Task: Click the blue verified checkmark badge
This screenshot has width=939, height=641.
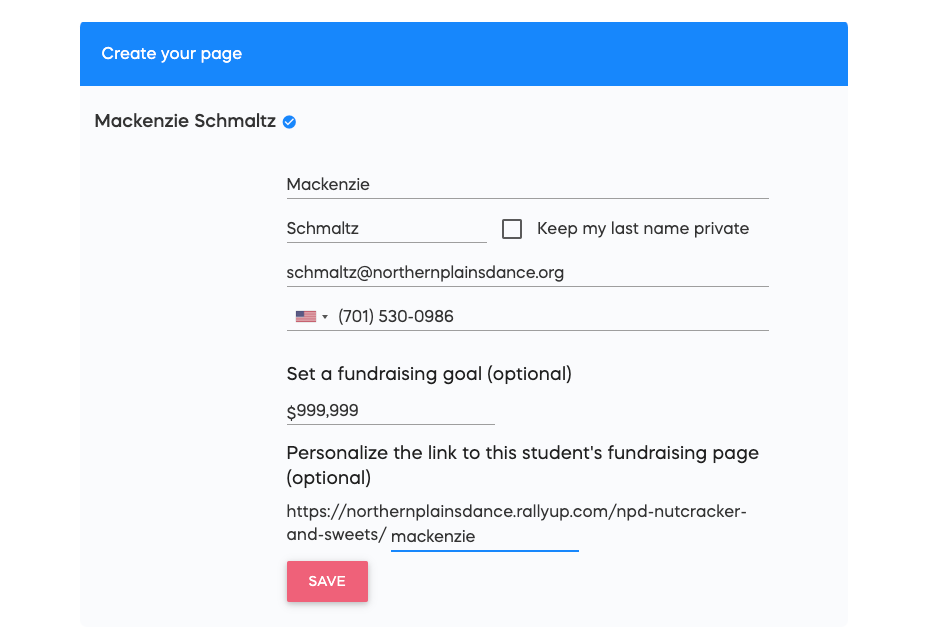Action: 289,122
